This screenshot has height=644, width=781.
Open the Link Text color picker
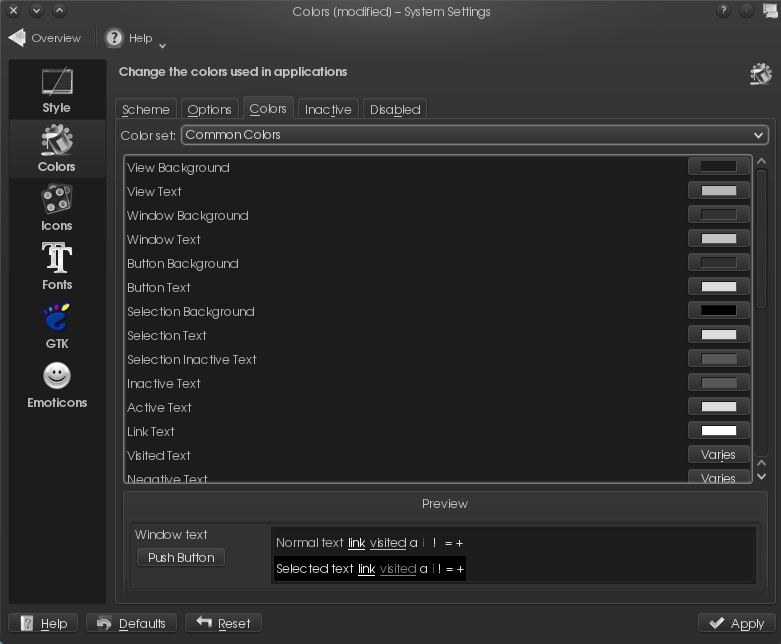[719, 430]
